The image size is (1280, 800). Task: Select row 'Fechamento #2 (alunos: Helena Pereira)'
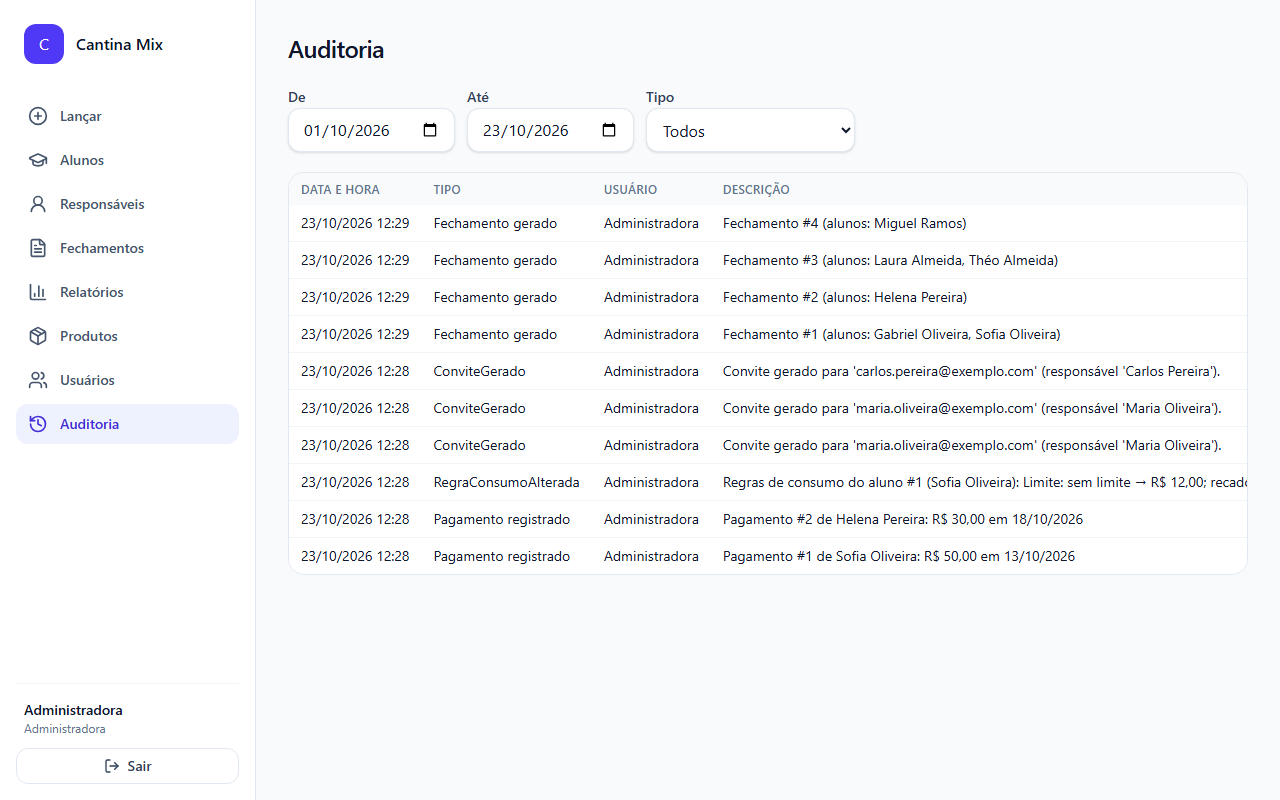[768, 297]
